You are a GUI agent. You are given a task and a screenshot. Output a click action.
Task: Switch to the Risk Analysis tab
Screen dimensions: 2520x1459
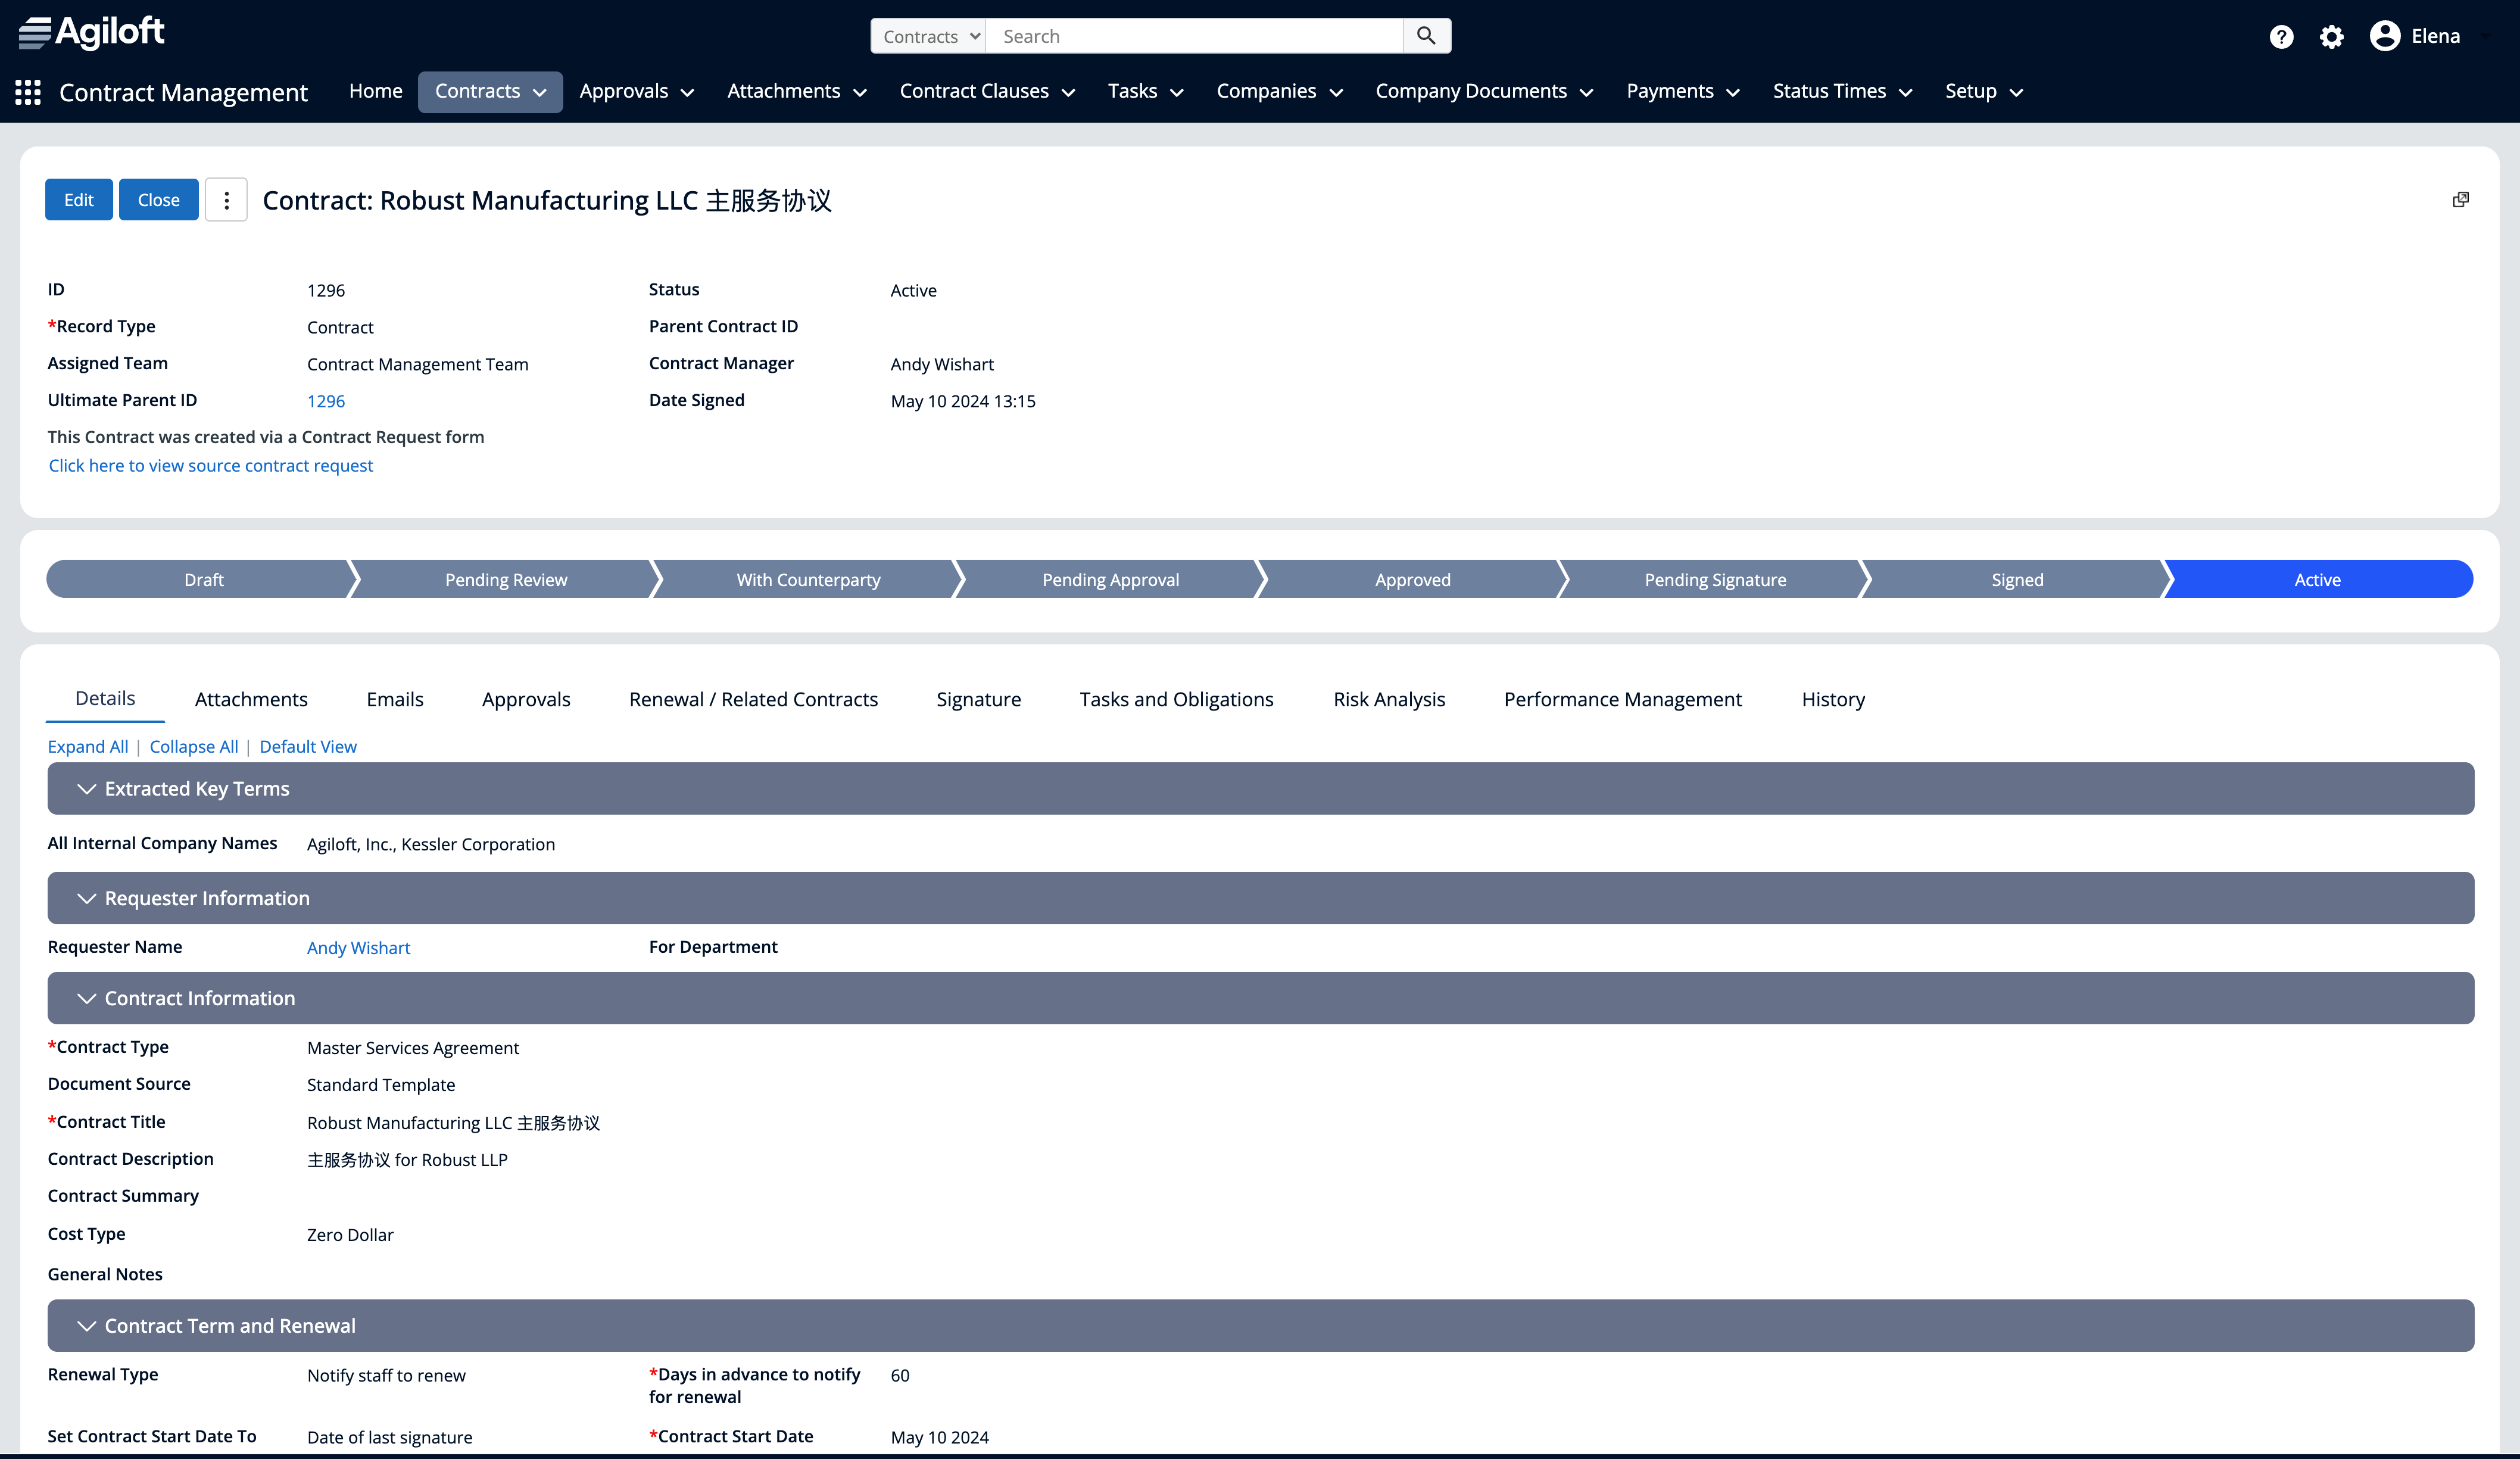point(1389,699)
